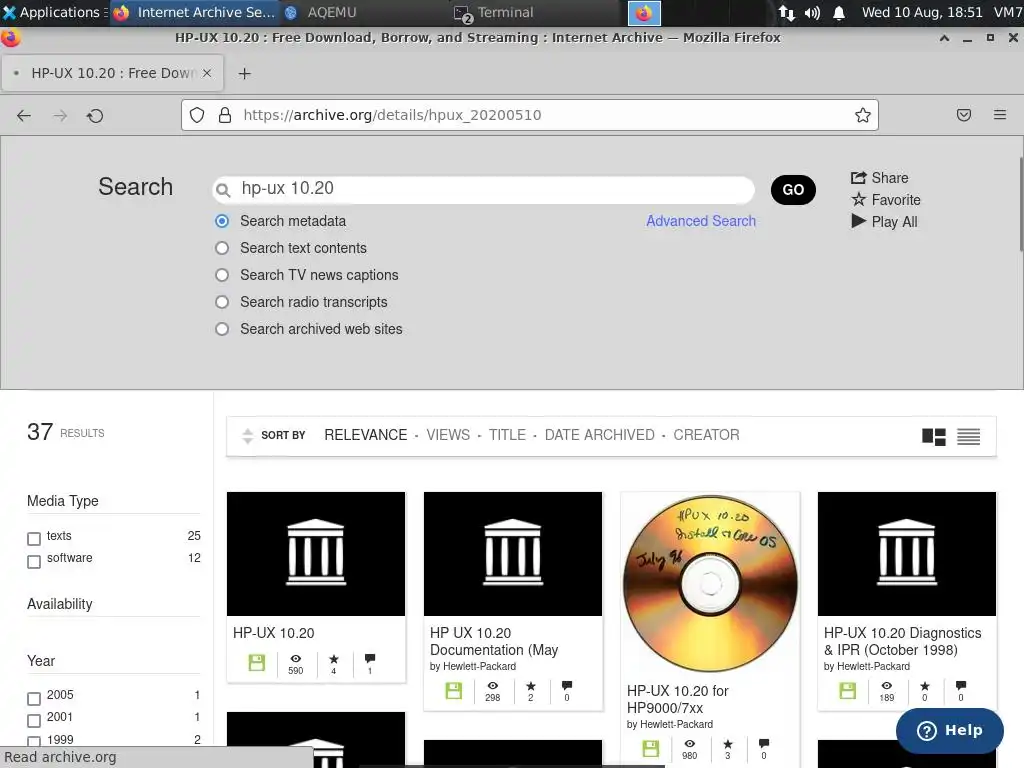Click software media icon on HP-UX 10.20 card
This screenshot has width=1024, height=768.
tap(257, 663)
